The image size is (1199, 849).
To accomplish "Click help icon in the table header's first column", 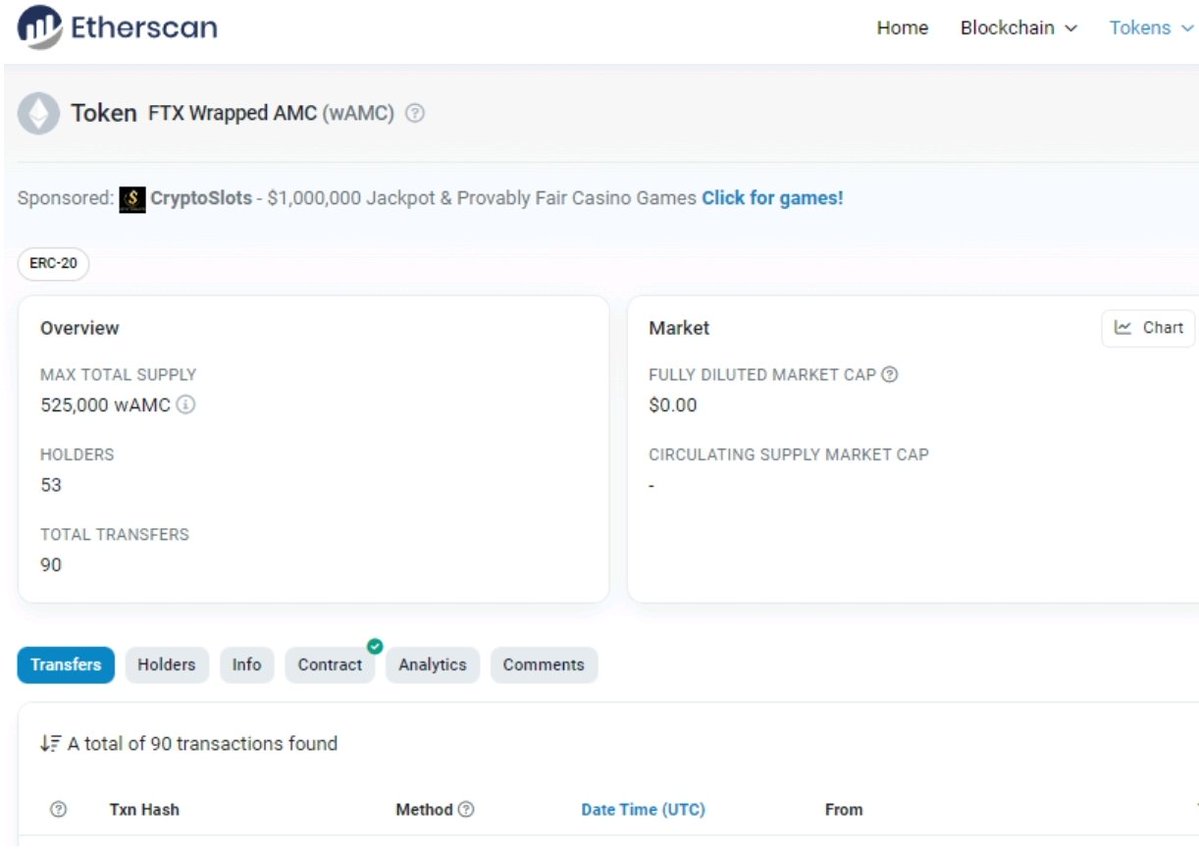I will [x=58, y=809].
